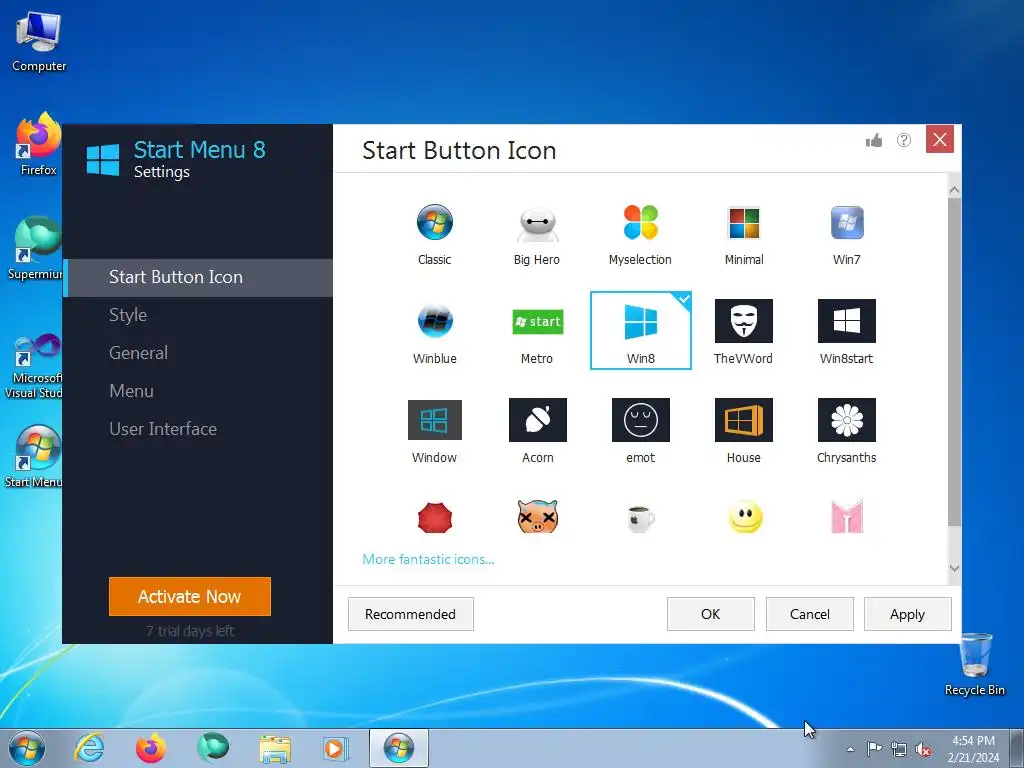Open Windows Media Player on taskbar
1024x768 pixels.
tap(337, 748)
